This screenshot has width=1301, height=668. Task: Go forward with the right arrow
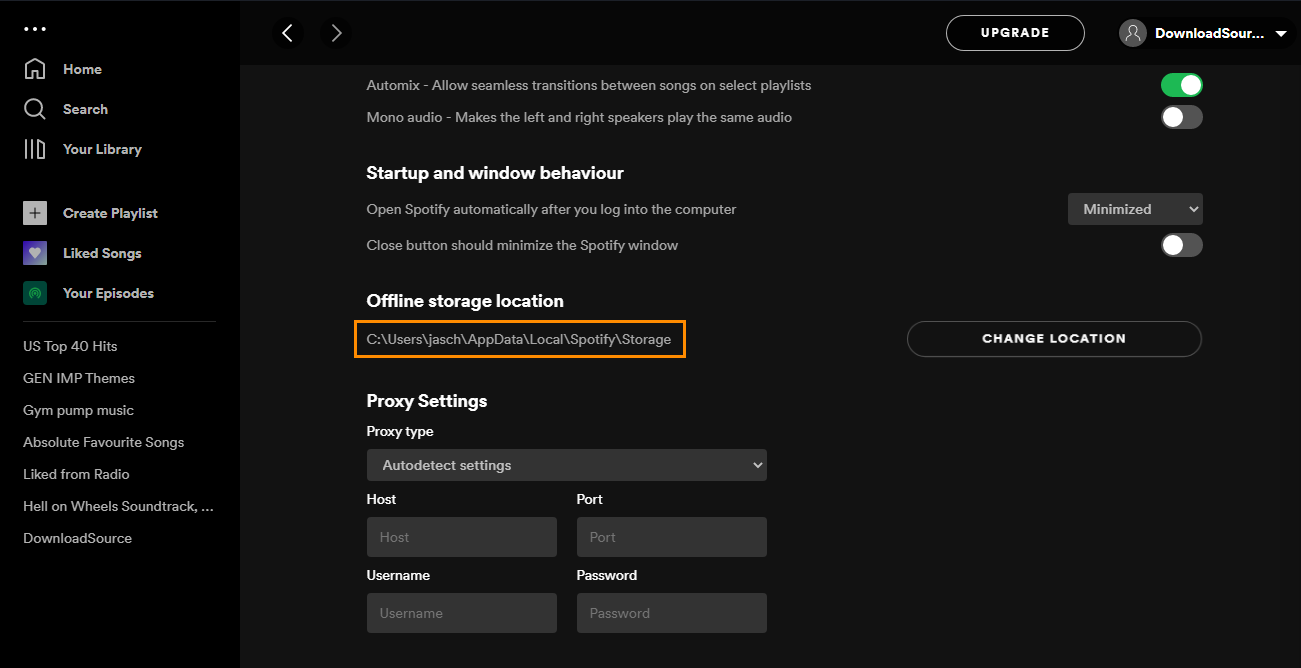[x=336, y=33]
